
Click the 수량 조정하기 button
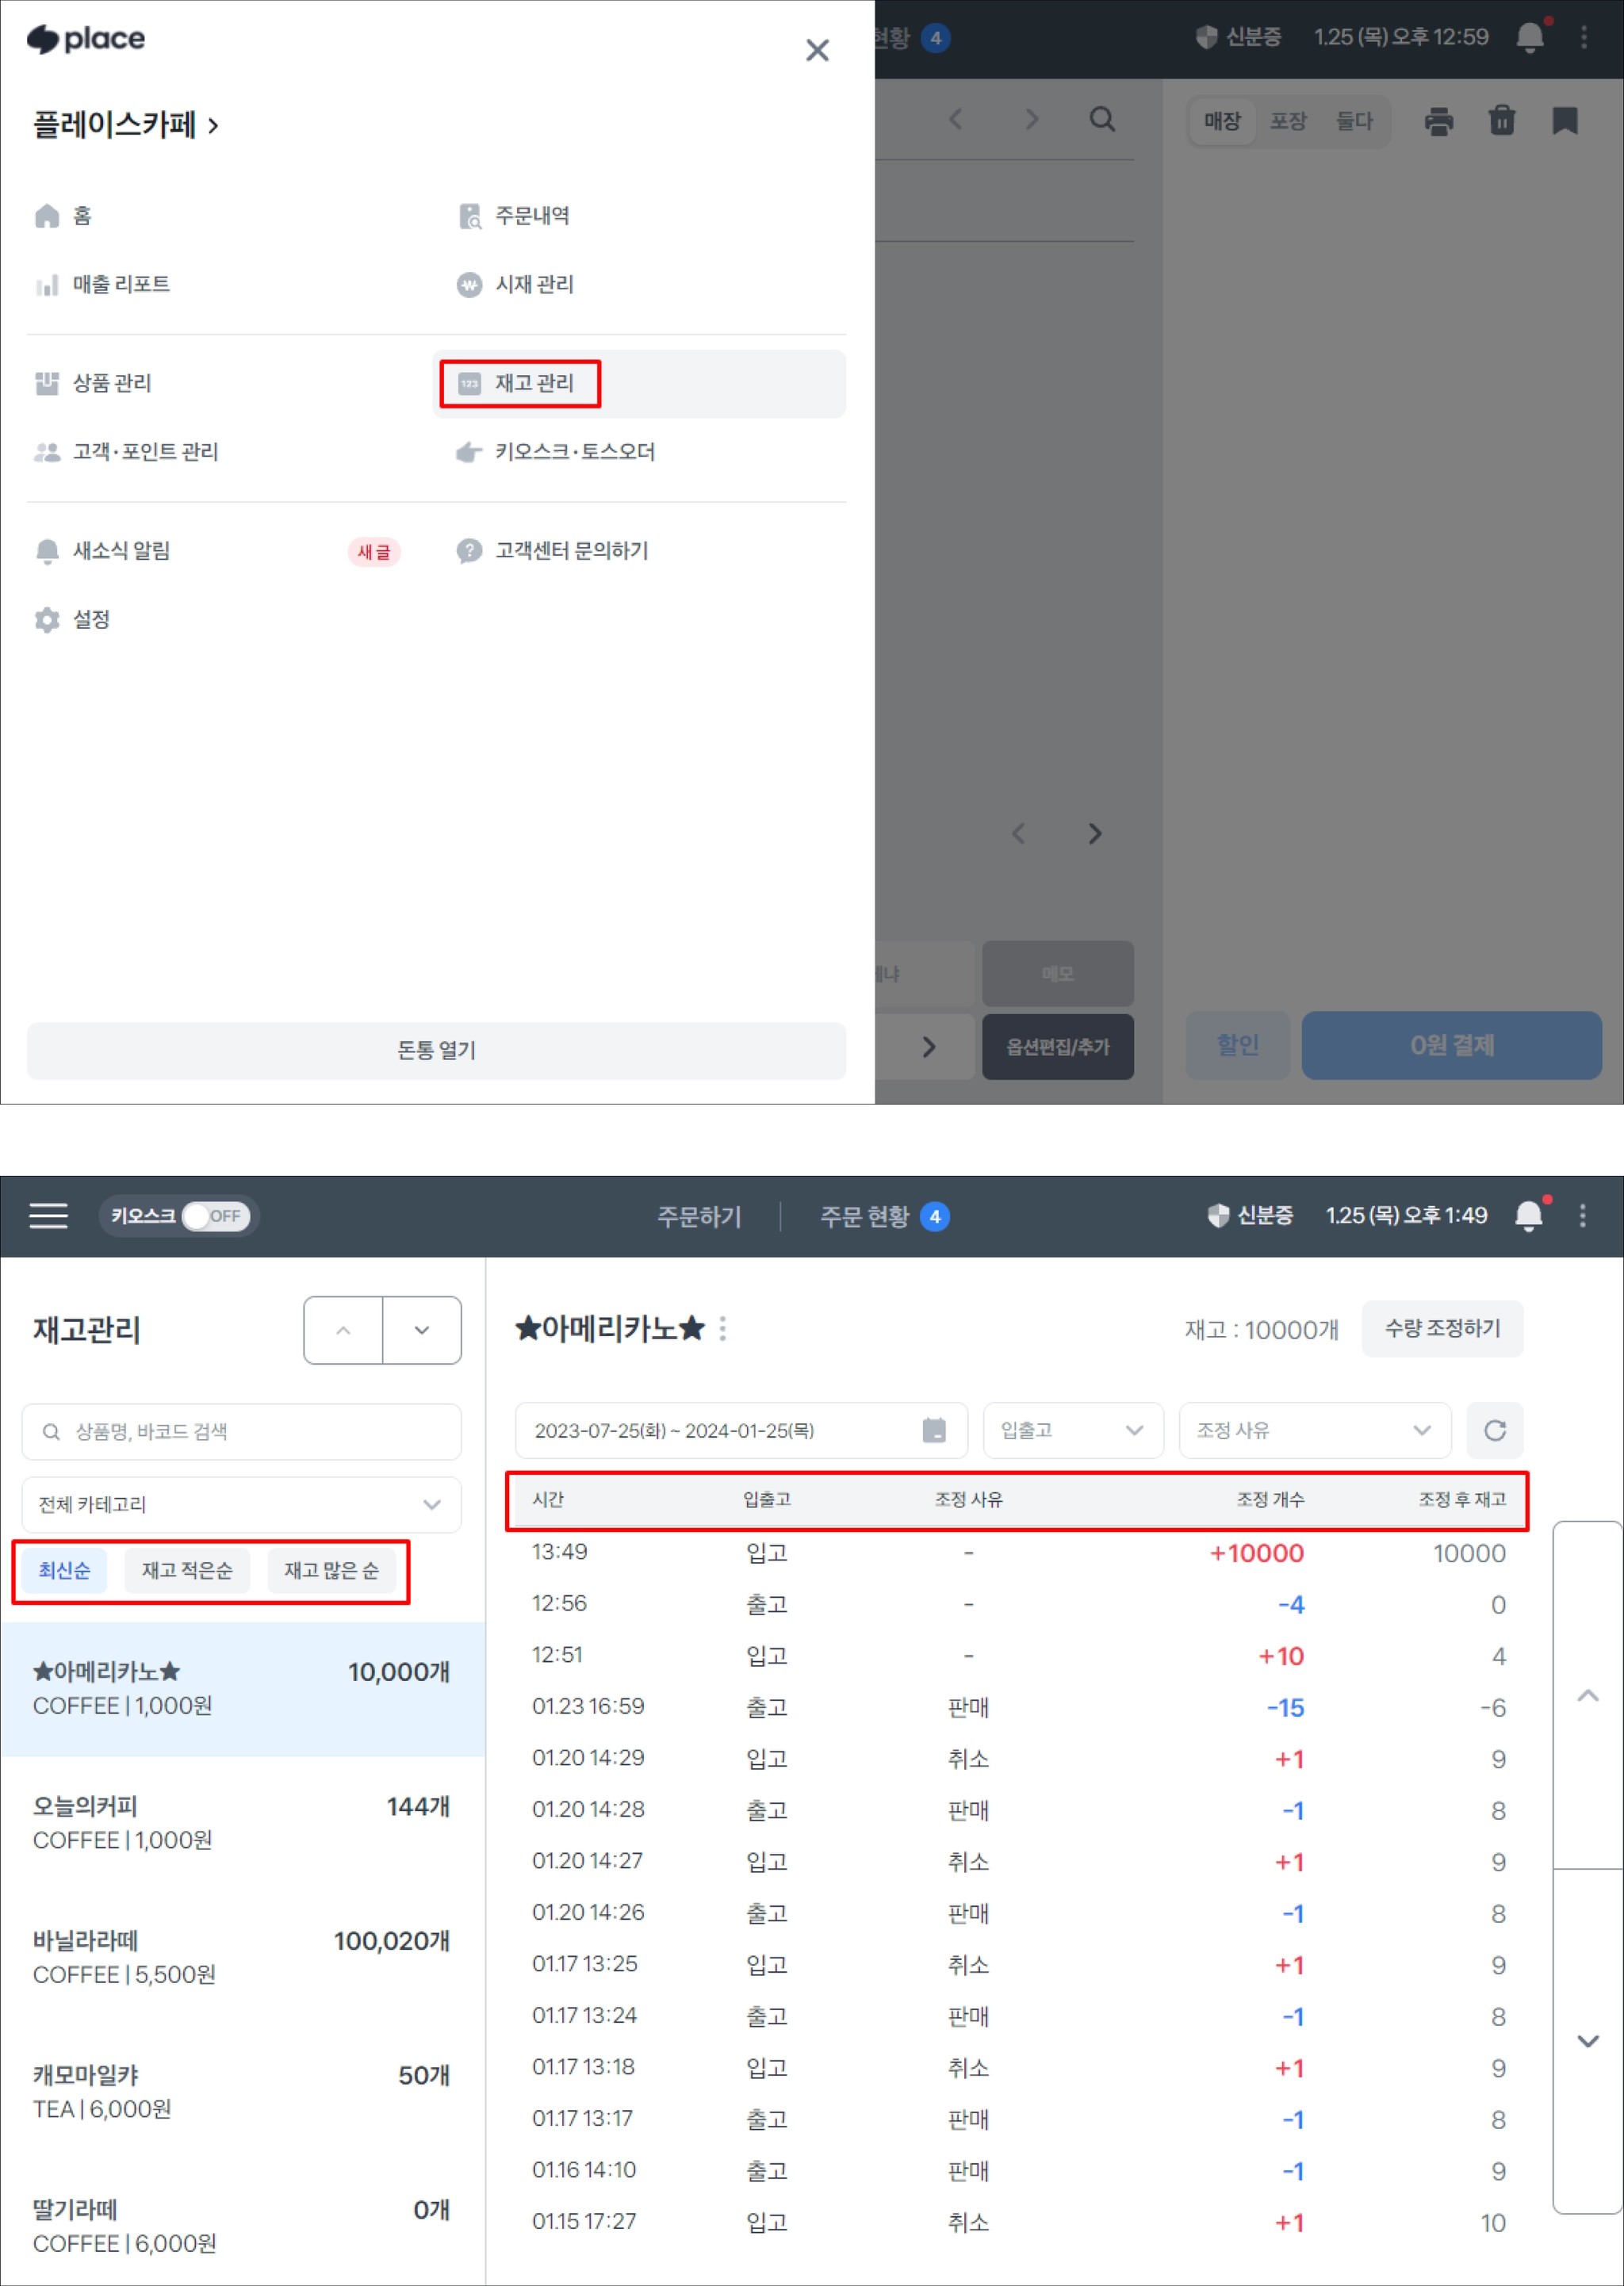[1441, 1328]
